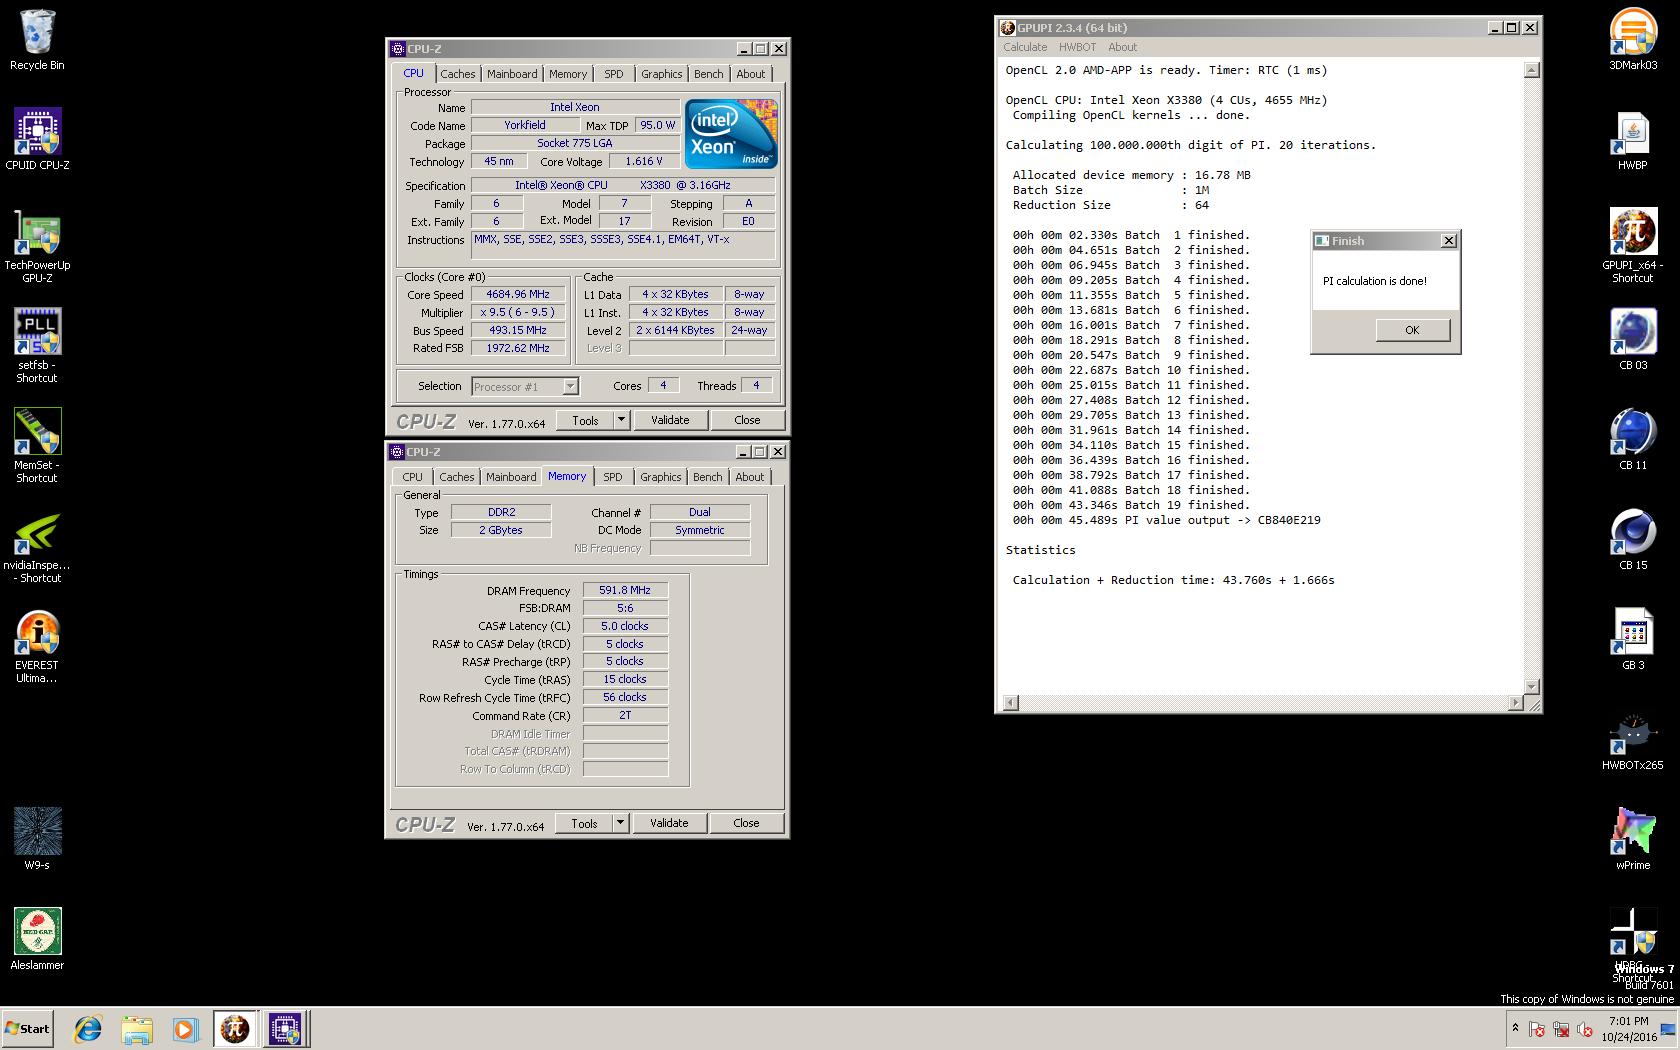Close the Finish dialog with X
This screenshot has width=1680, height=1050.
tap(1448, 241)
